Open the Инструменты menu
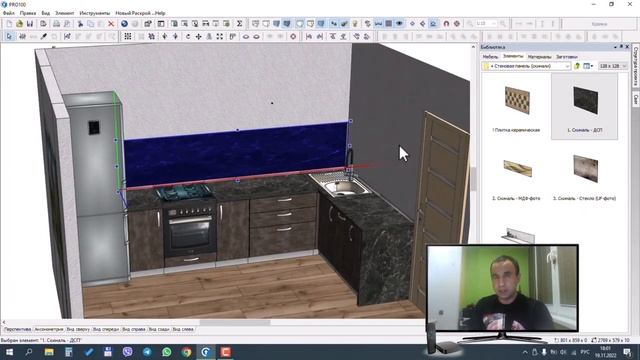 point(94,13)
